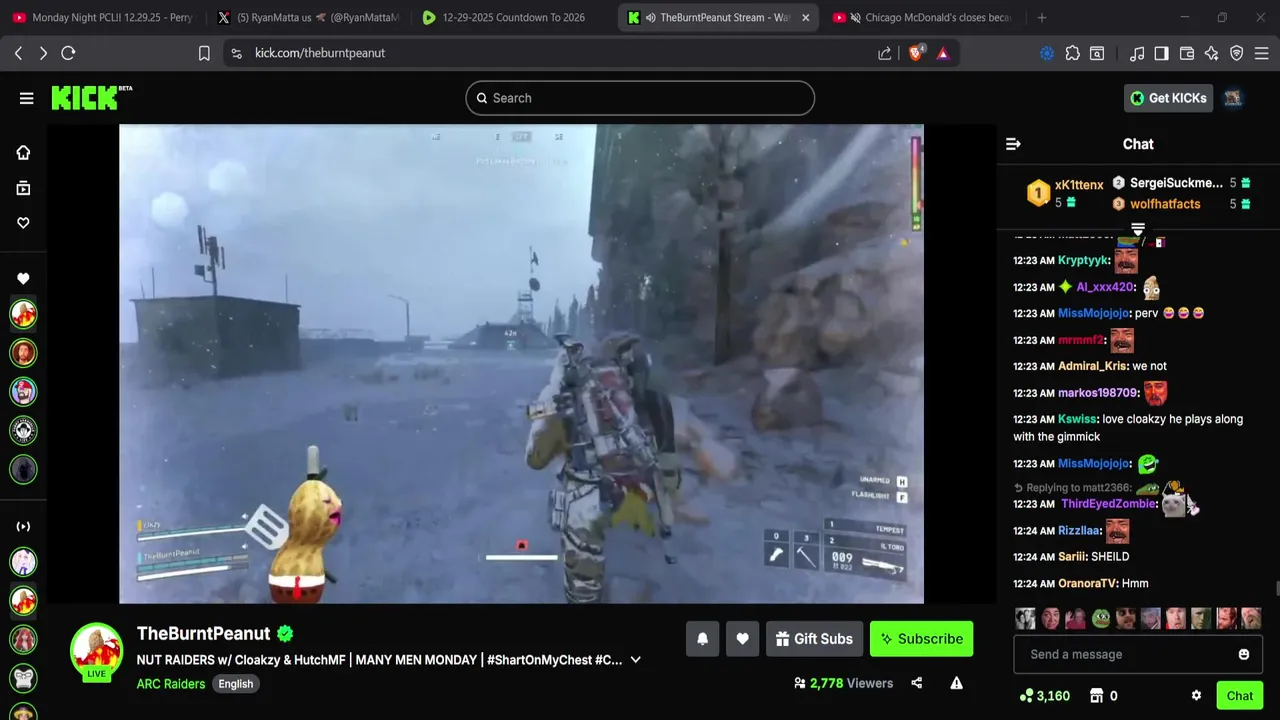Screen dimensions: 1280x720
Task: Open the user profile avatar in header
Action: click(1233, 98)
